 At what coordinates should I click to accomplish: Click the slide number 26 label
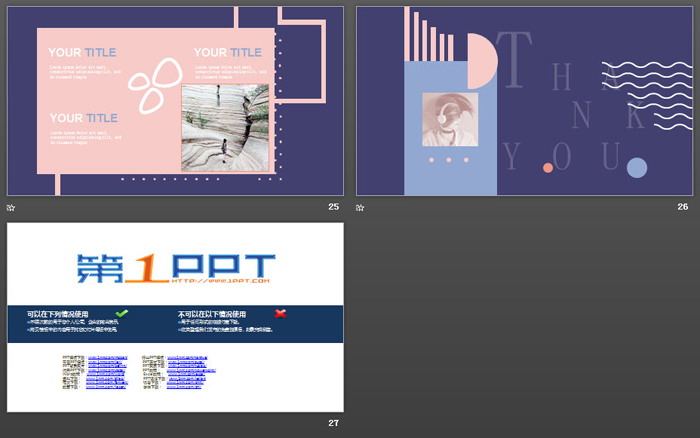pyautogui.click(x=683, y=207)
